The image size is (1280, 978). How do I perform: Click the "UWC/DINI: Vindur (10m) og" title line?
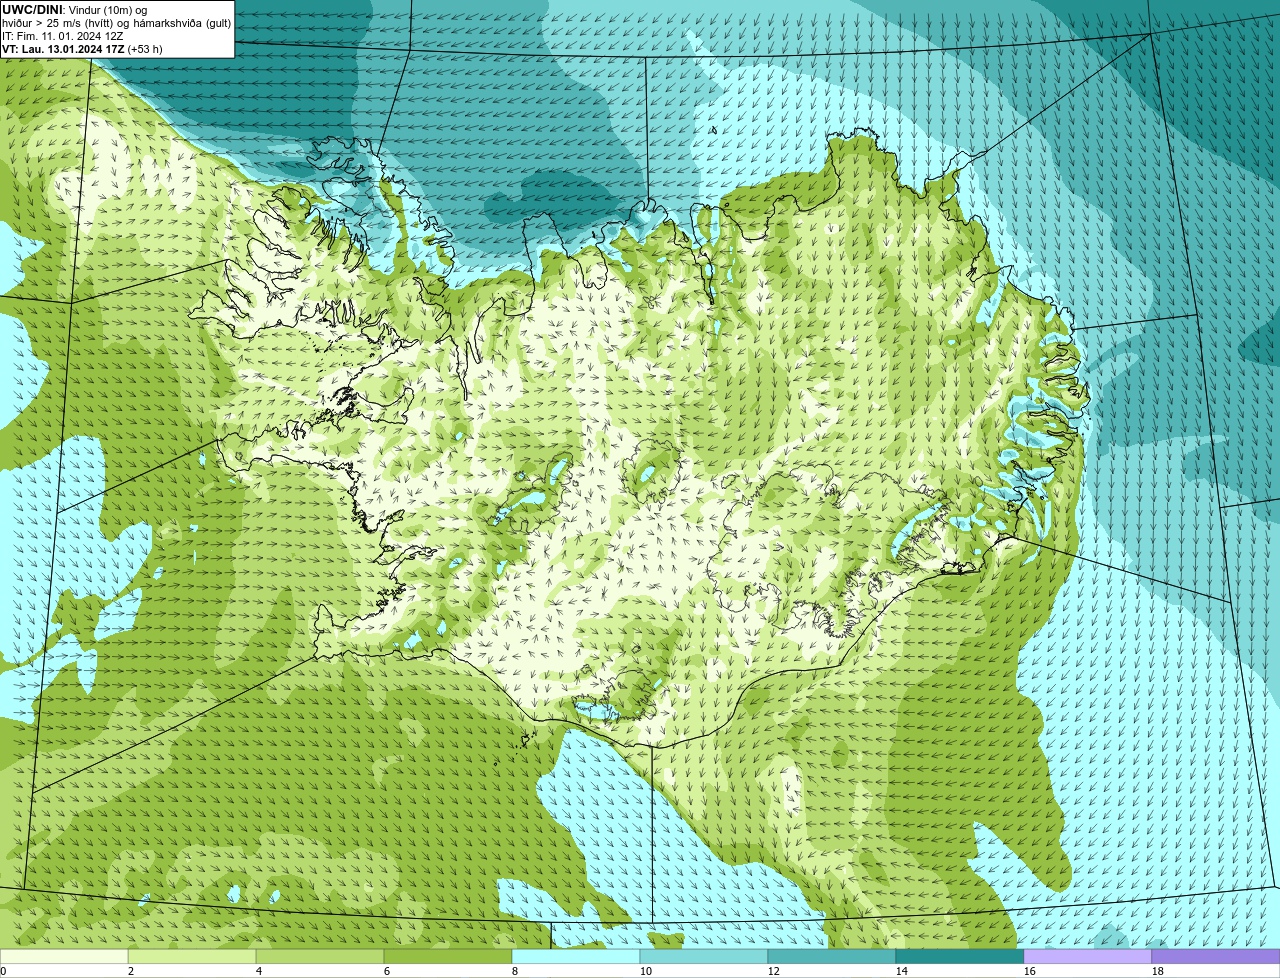click(75, 10)
